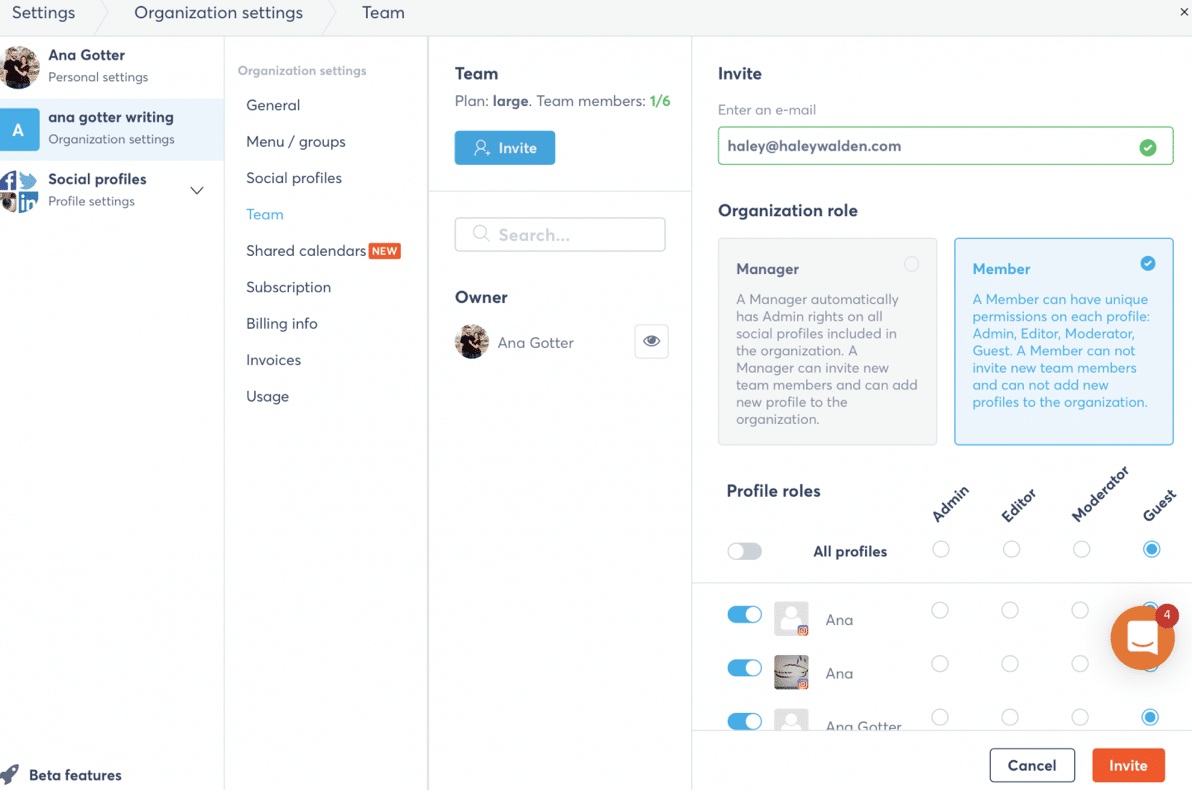Click Ana Gotter's avatar under Owner
1192x792 pixels.
coord(471,342)
